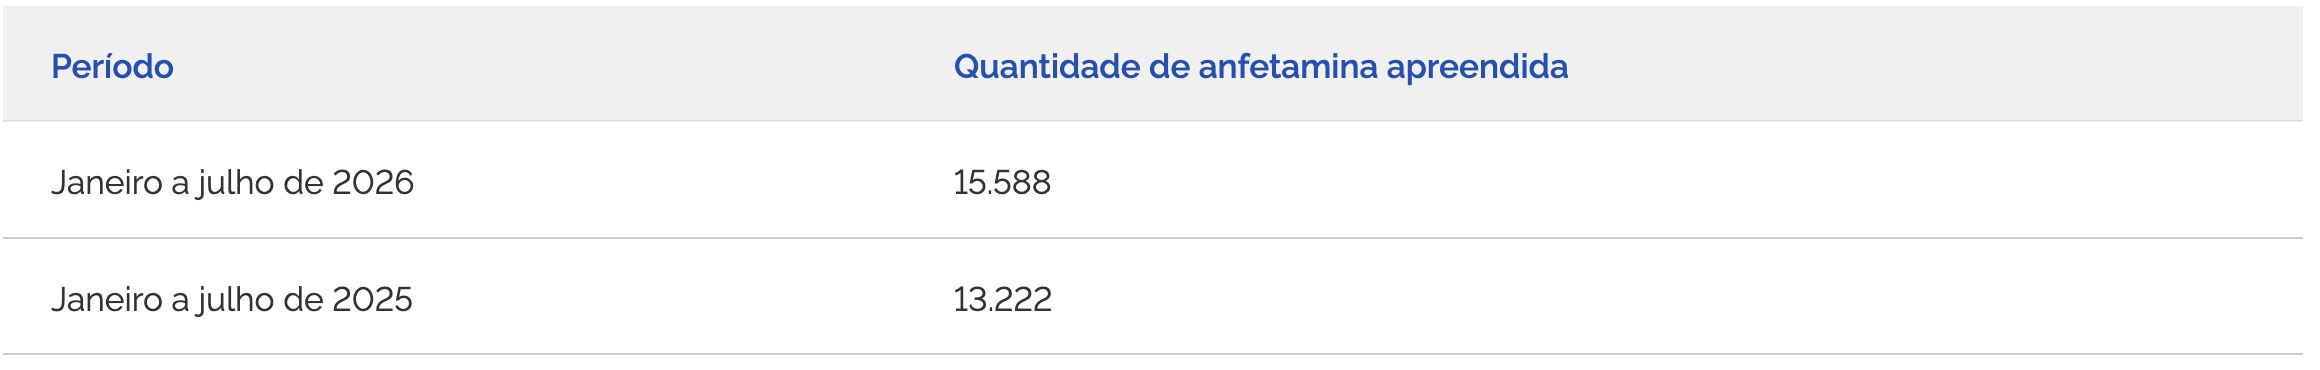The width and height of the screenshot is (2320, 370).
Task: Click the Período column header
Action: click(x=112, y=66)
